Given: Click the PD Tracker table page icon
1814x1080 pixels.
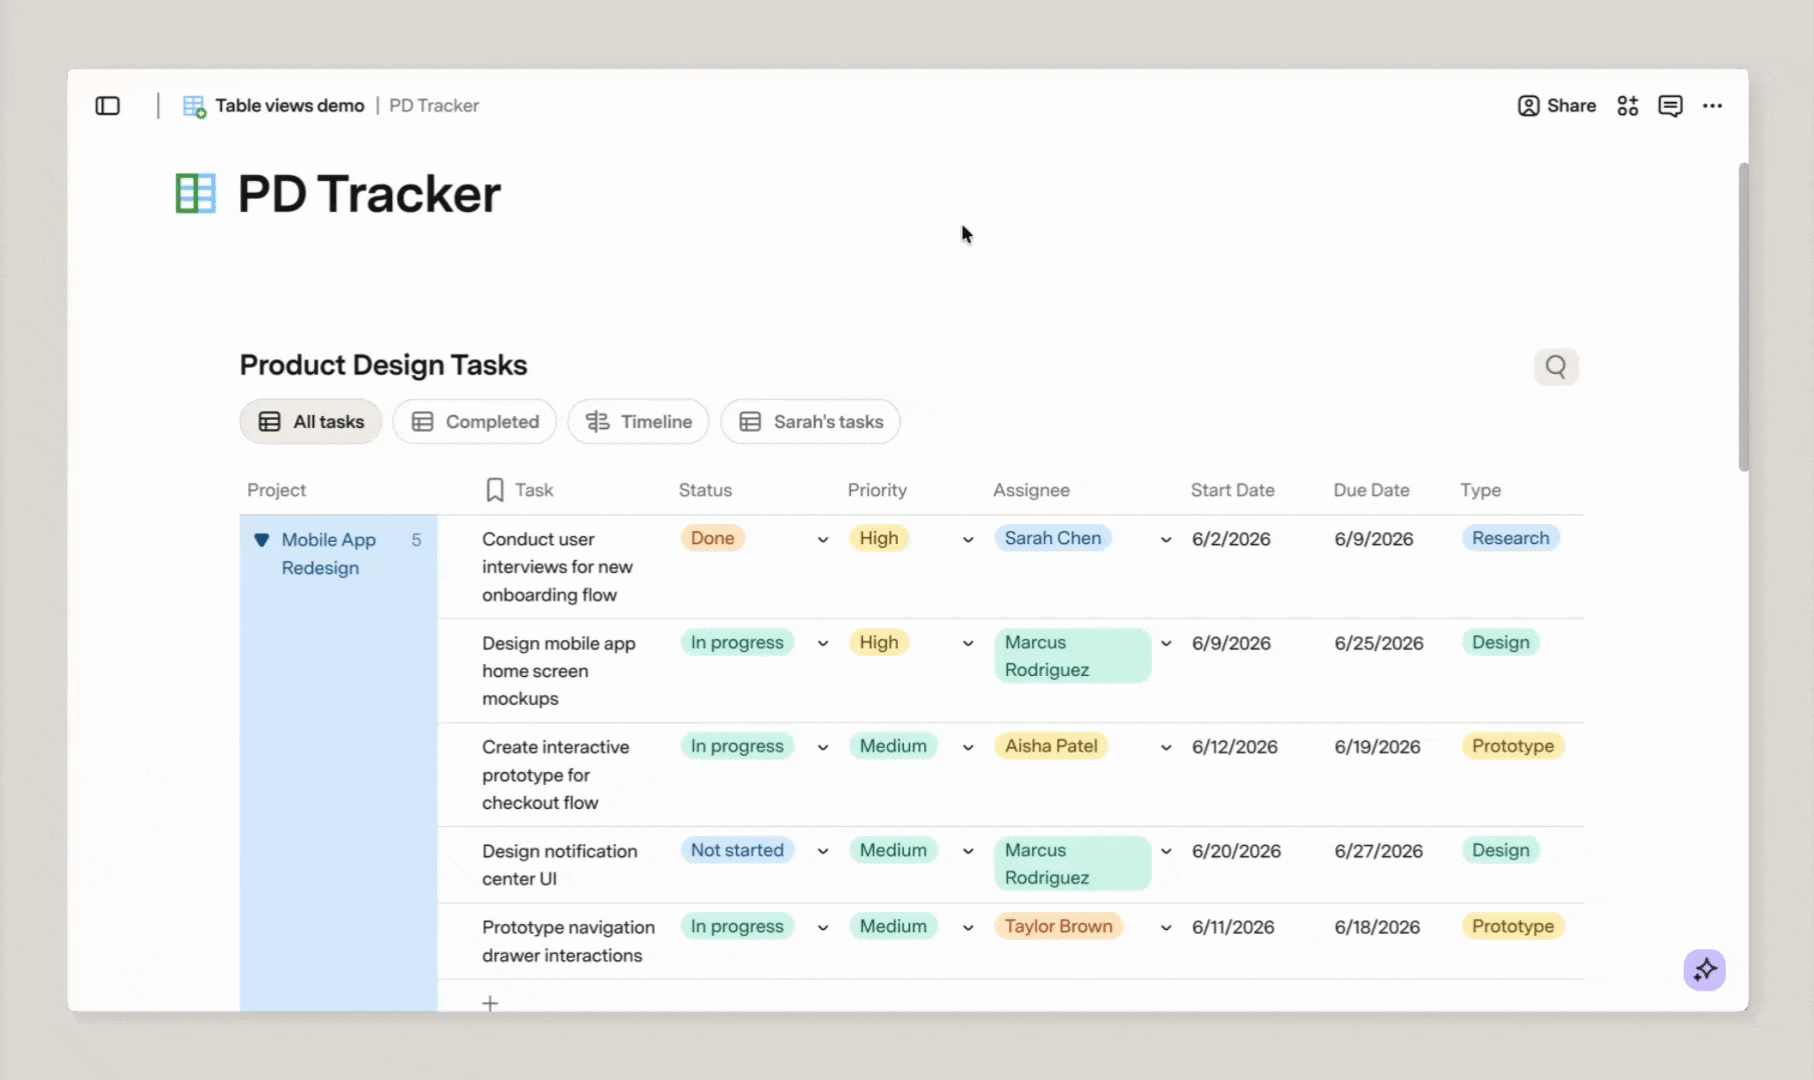Looking at the screenshot, I should coord(196,194).
